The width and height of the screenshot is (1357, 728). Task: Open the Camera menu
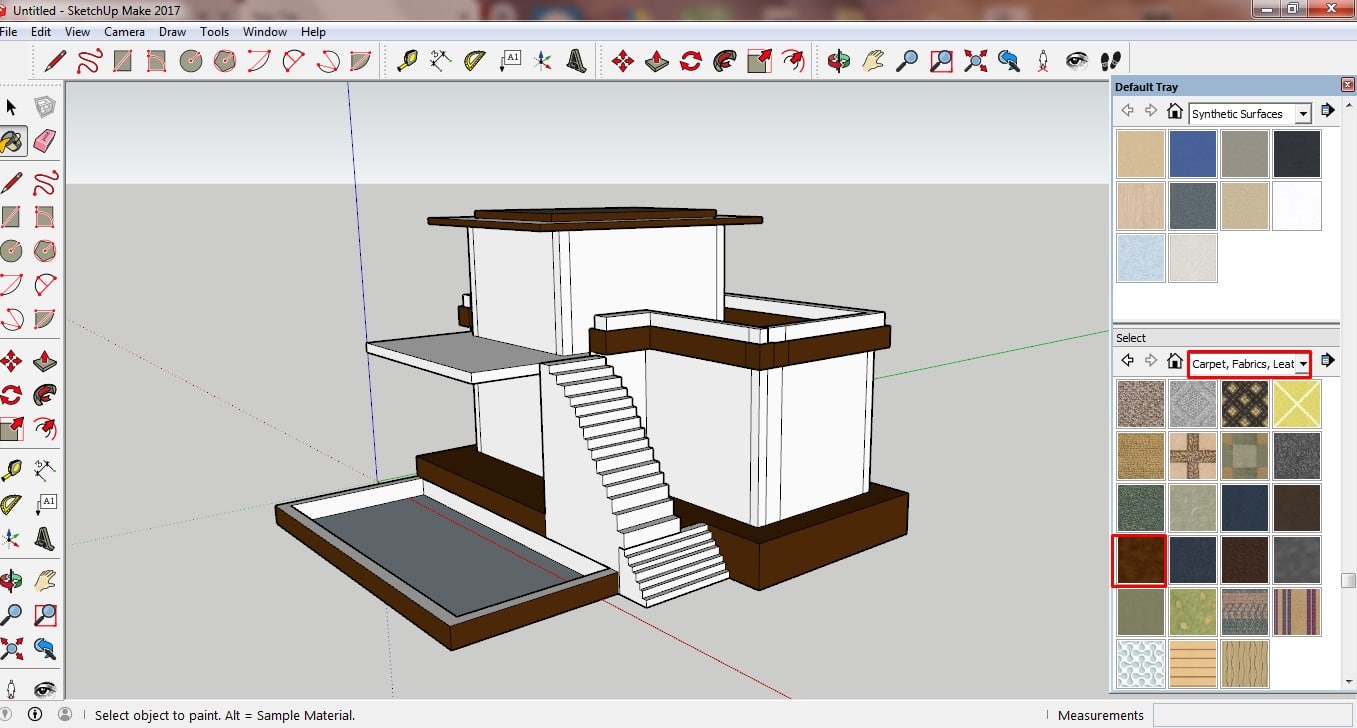pyautogui.click(x=125, y=32)
